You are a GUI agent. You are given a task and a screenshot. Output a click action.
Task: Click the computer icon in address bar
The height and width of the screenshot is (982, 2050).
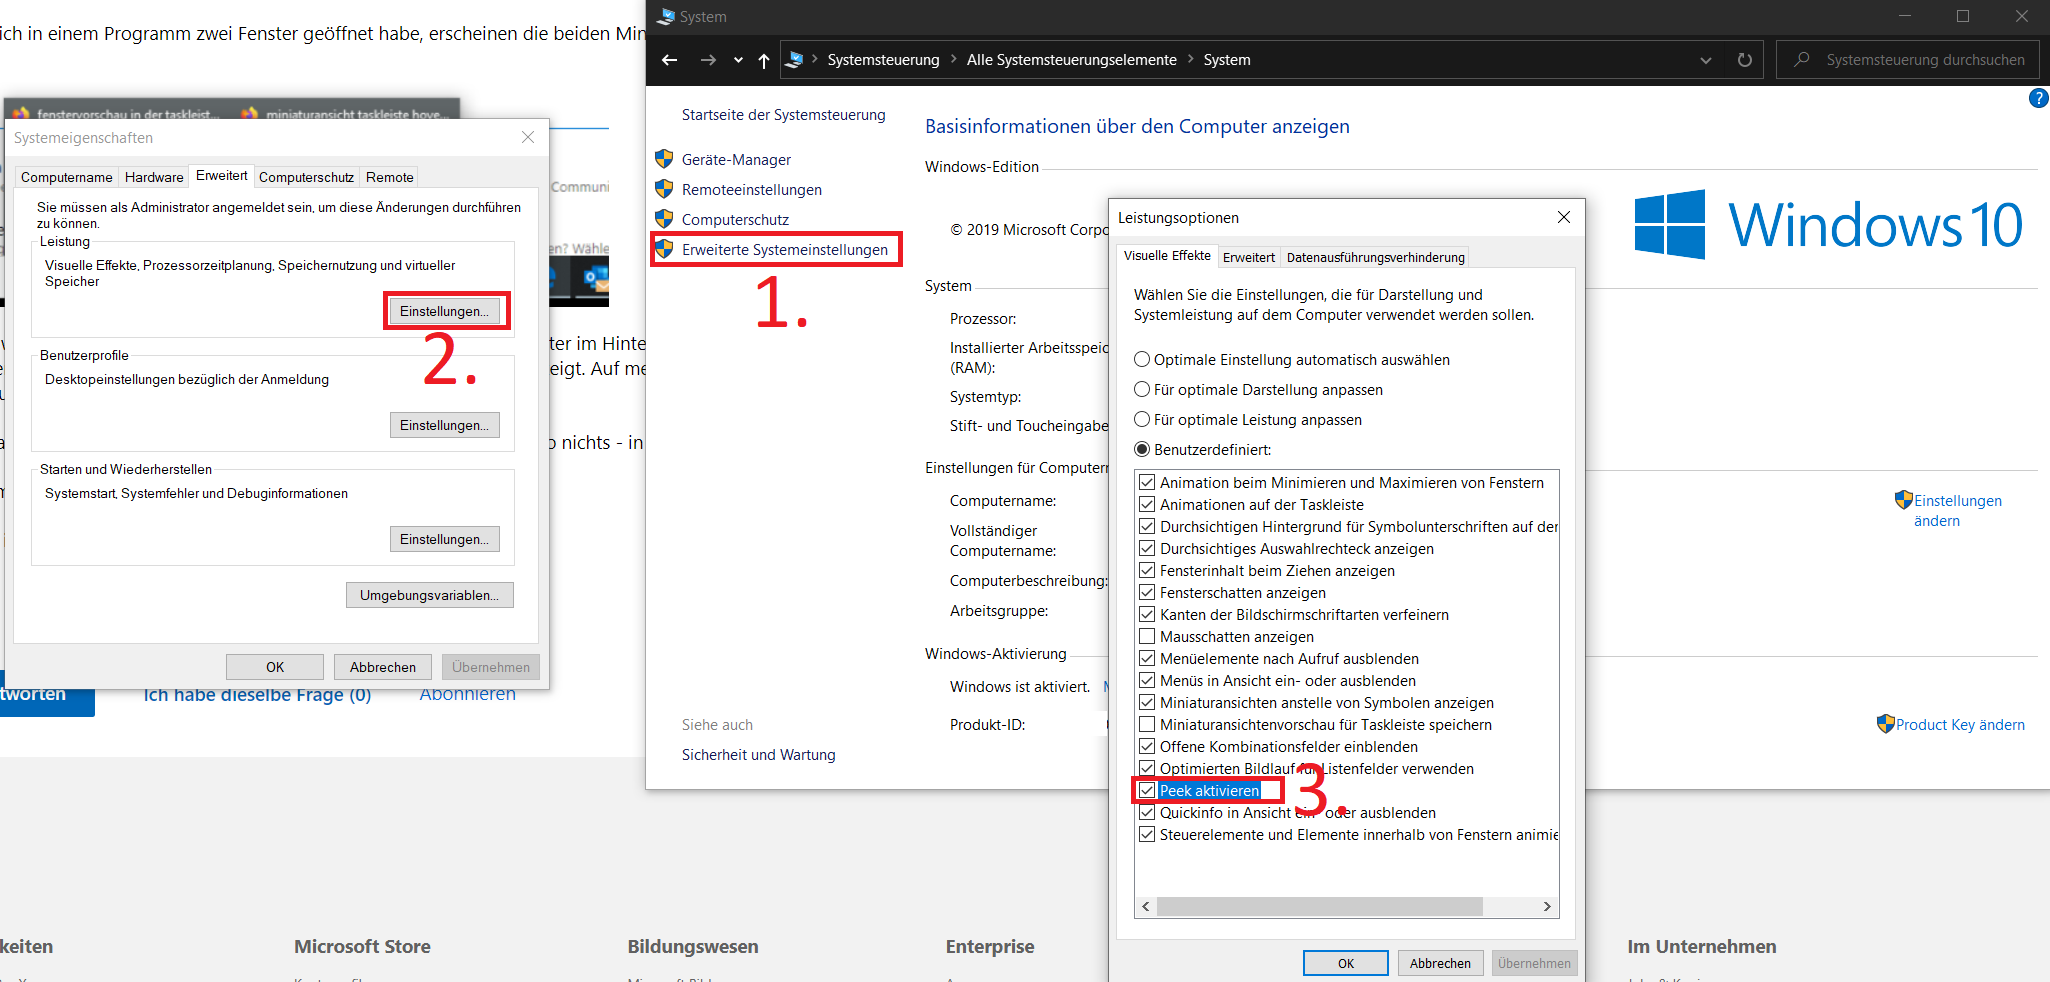[795, 60]
